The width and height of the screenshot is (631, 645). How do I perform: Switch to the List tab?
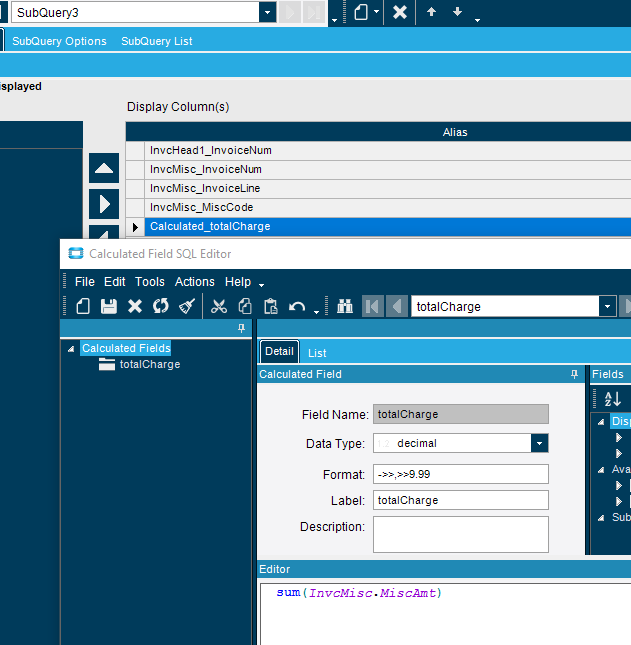click(x=317, y=353)
